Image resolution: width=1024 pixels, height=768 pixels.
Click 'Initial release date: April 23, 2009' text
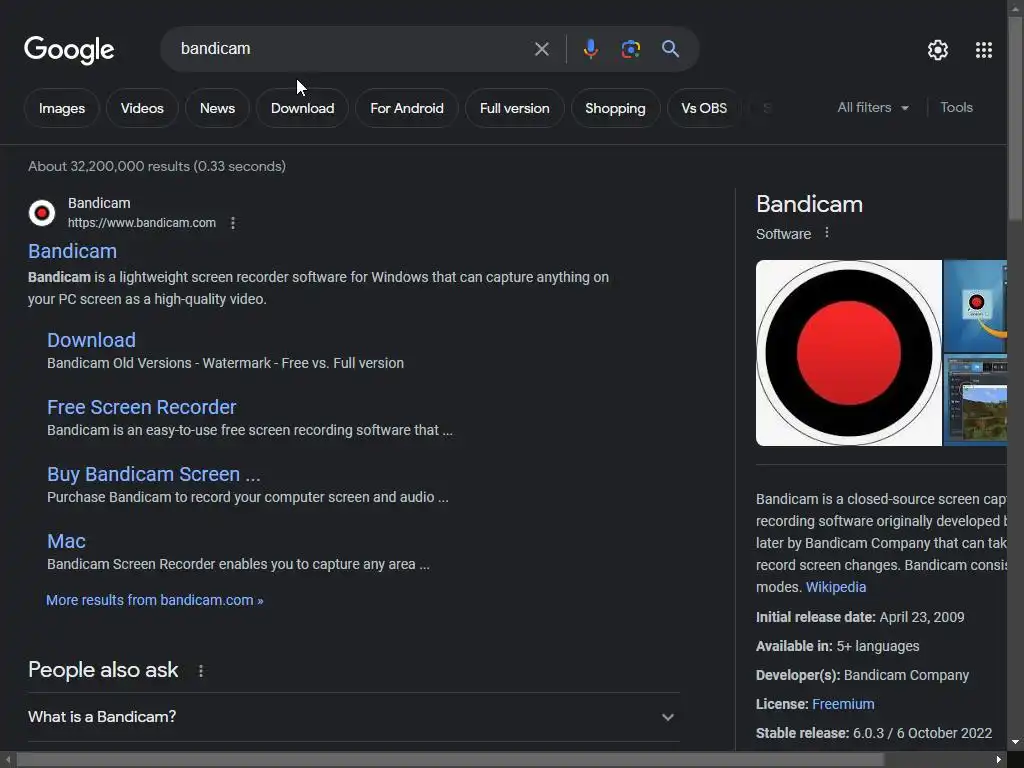[x=860, y=617]
